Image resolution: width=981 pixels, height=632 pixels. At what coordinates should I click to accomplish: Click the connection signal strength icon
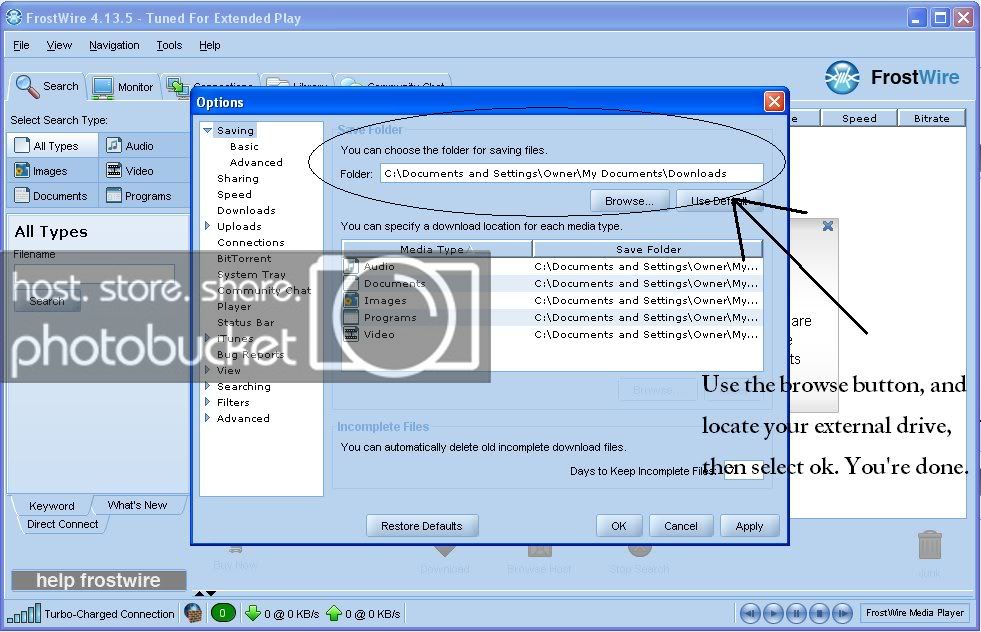point(24,613)
